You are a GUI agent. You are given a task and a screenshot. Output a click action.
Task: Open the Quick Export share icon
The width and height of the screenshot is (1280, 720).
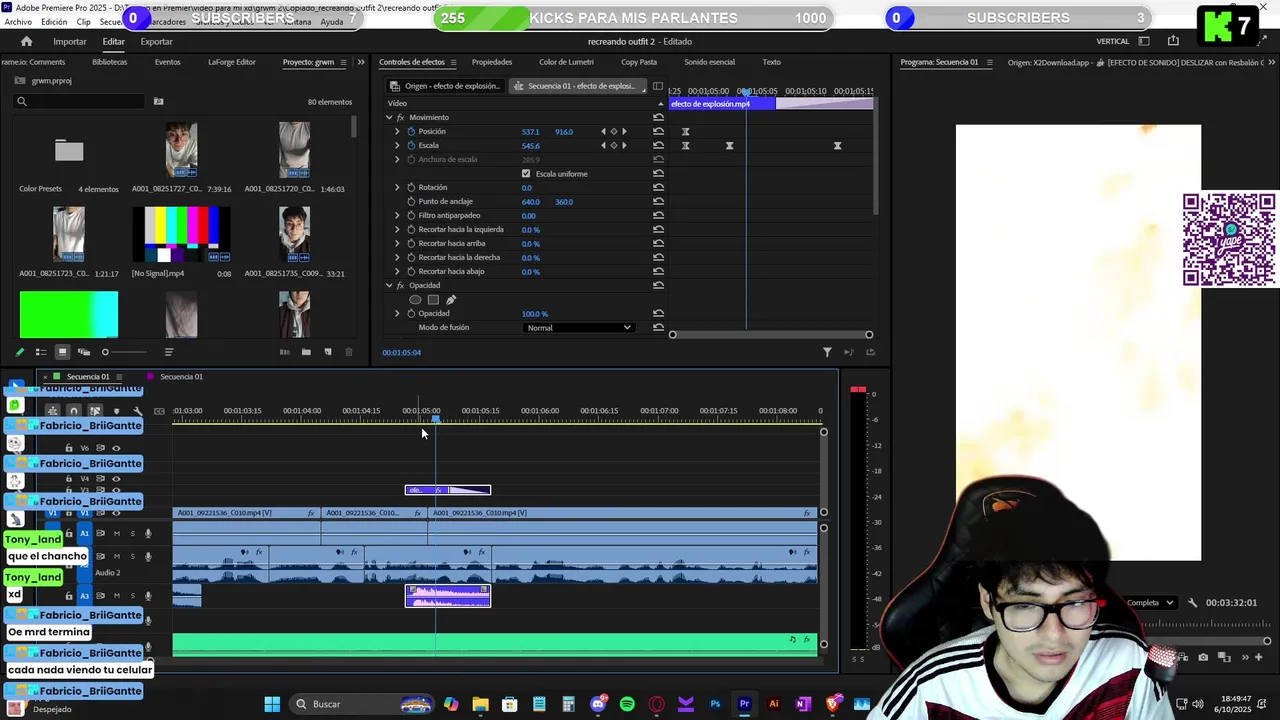pos(1173,41)
